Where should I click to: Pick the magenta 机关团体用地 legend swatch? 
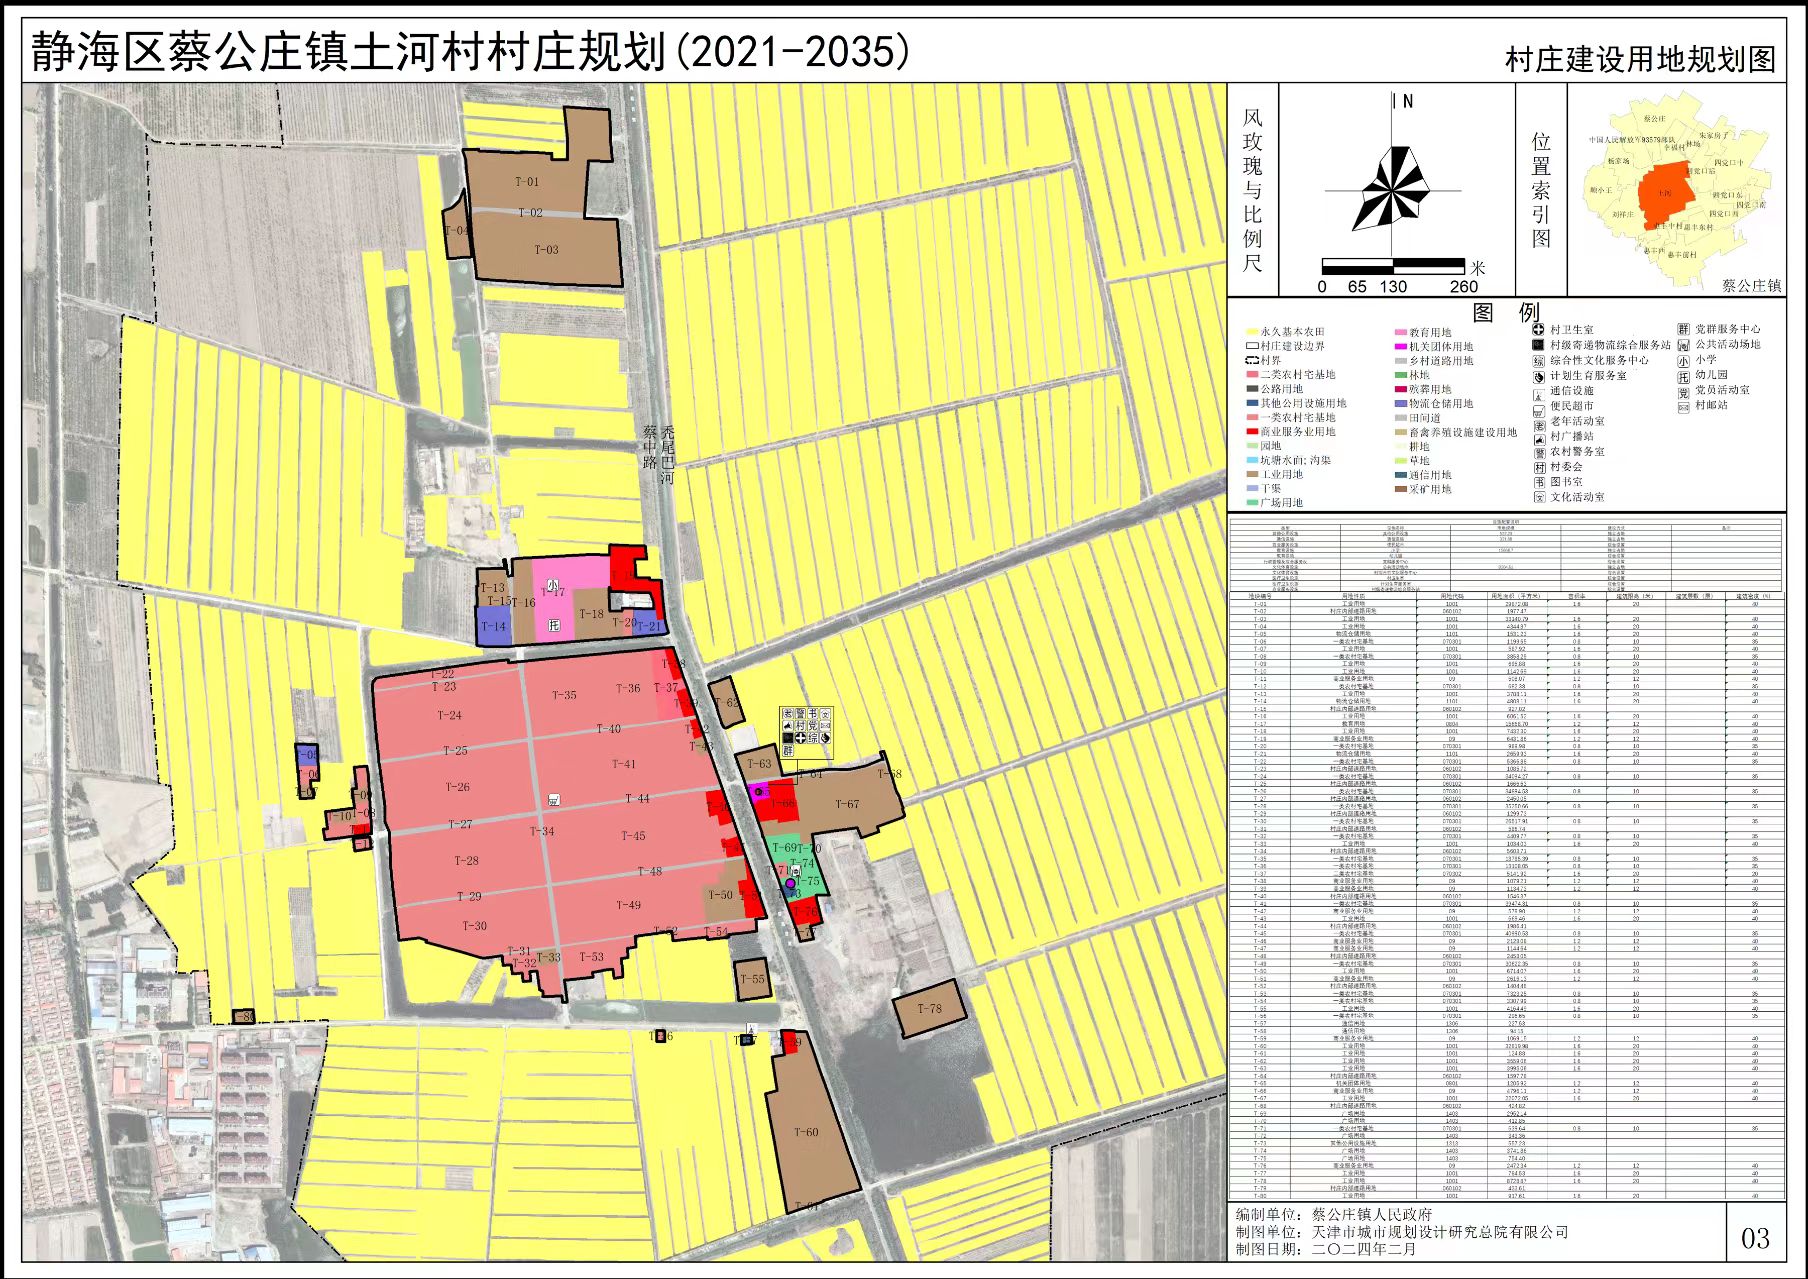click(x=1401, y=347)
